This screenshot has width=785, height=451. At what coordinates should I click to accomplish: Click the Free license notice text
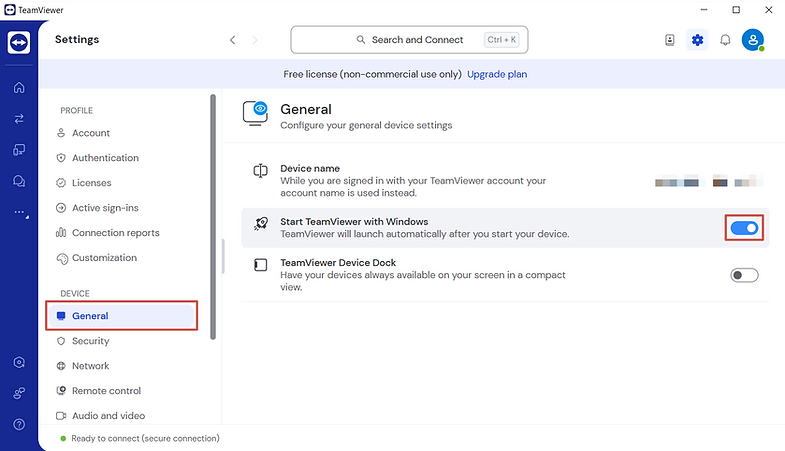tap(372, 74)
